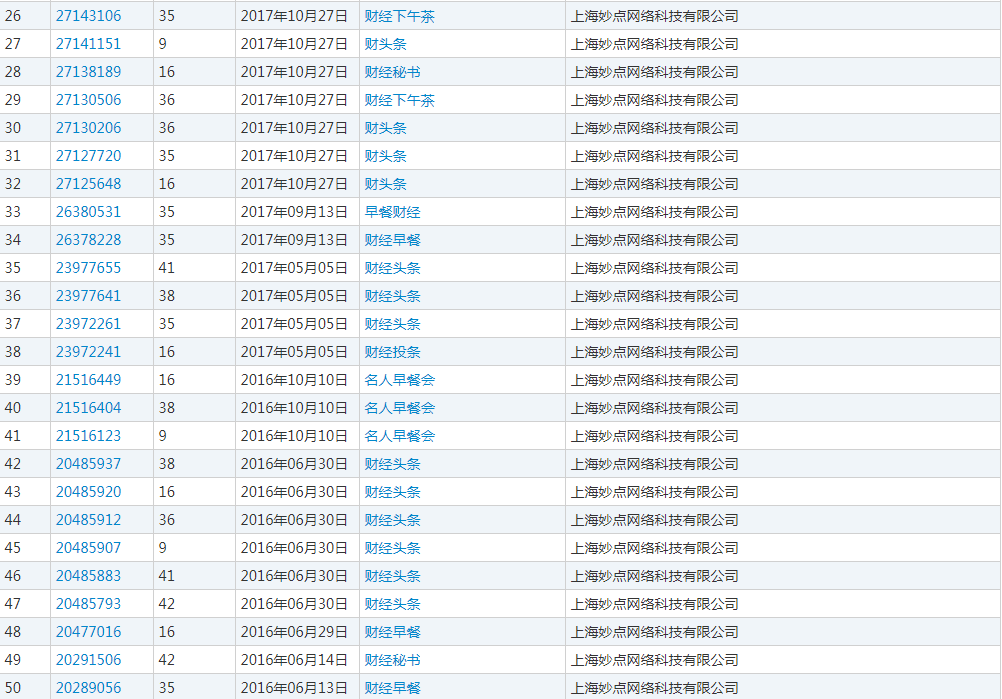The image size is (1002, 699).
Task: Click trademark 财经秘书 in row 28
Action: click(392, 72)
